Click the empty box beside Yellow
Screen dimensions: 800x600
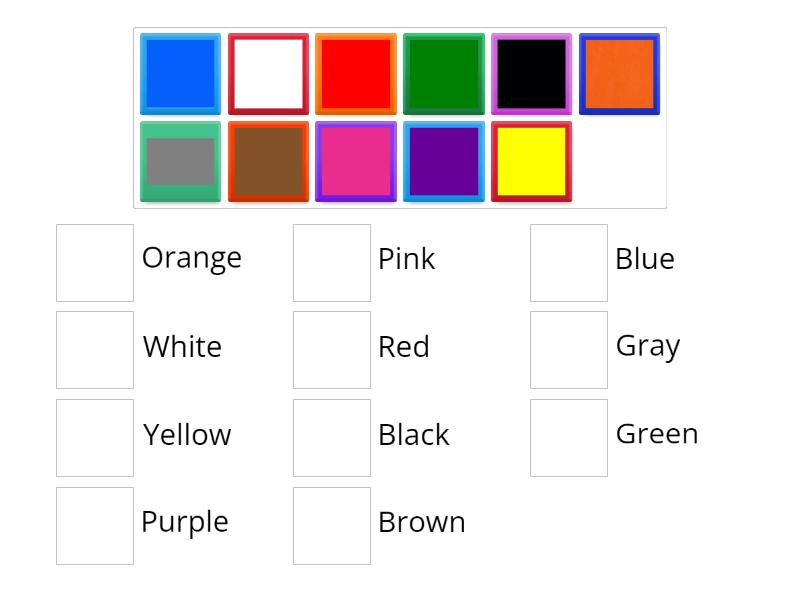(x=95, y=437)
